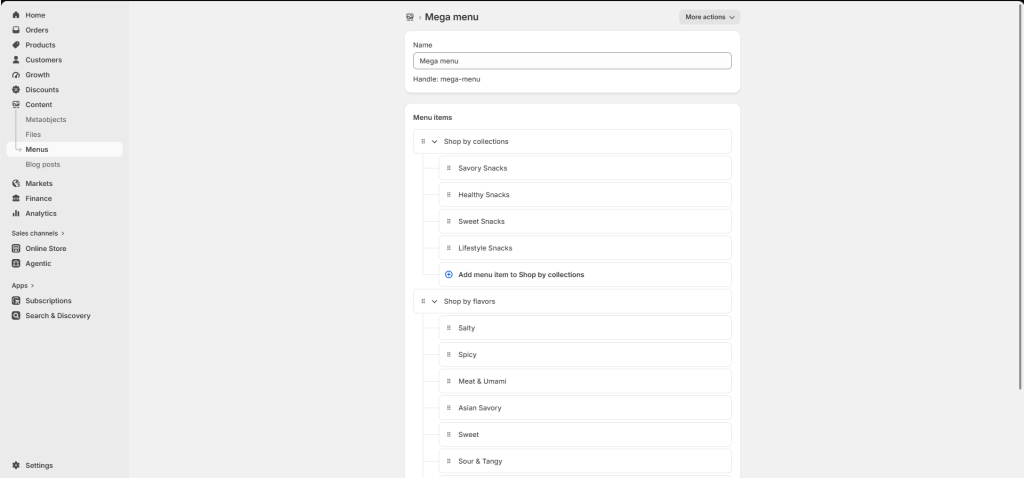Select the Healthy Snacks menu item
1024x478 pixels.
(585, 195)
